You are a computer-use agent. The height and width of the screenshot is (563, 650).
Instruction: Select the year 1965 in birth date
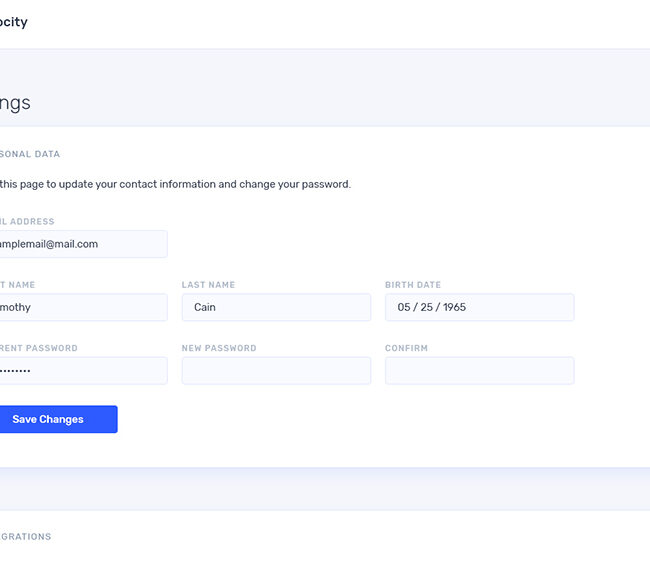point(454,307)
